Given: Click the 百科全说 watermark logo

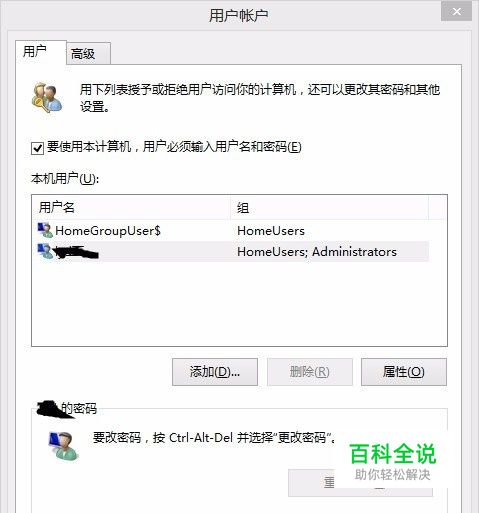Looking at the screenshot, I should (x=392, y=454).
